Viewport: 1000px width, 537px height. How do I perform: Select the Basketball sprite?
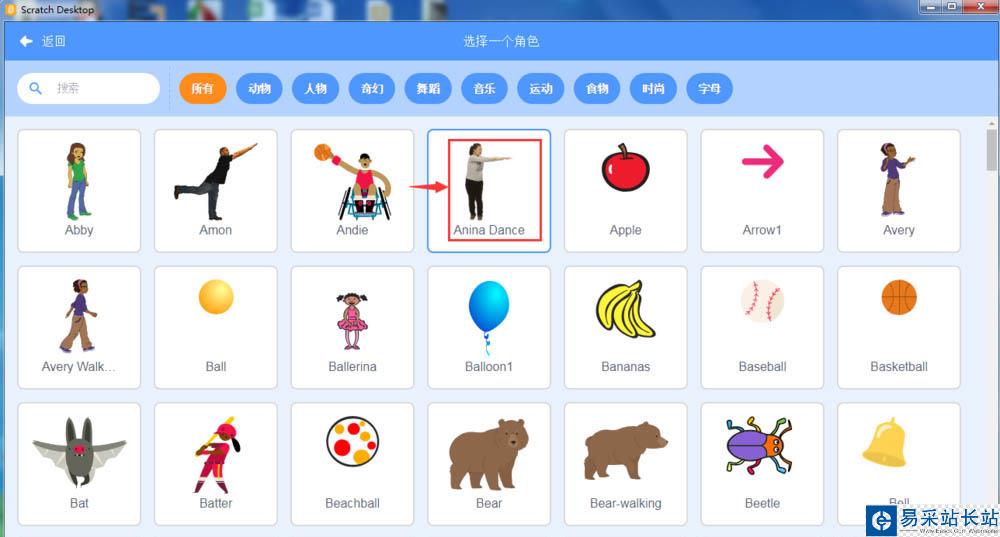[899, 327]
